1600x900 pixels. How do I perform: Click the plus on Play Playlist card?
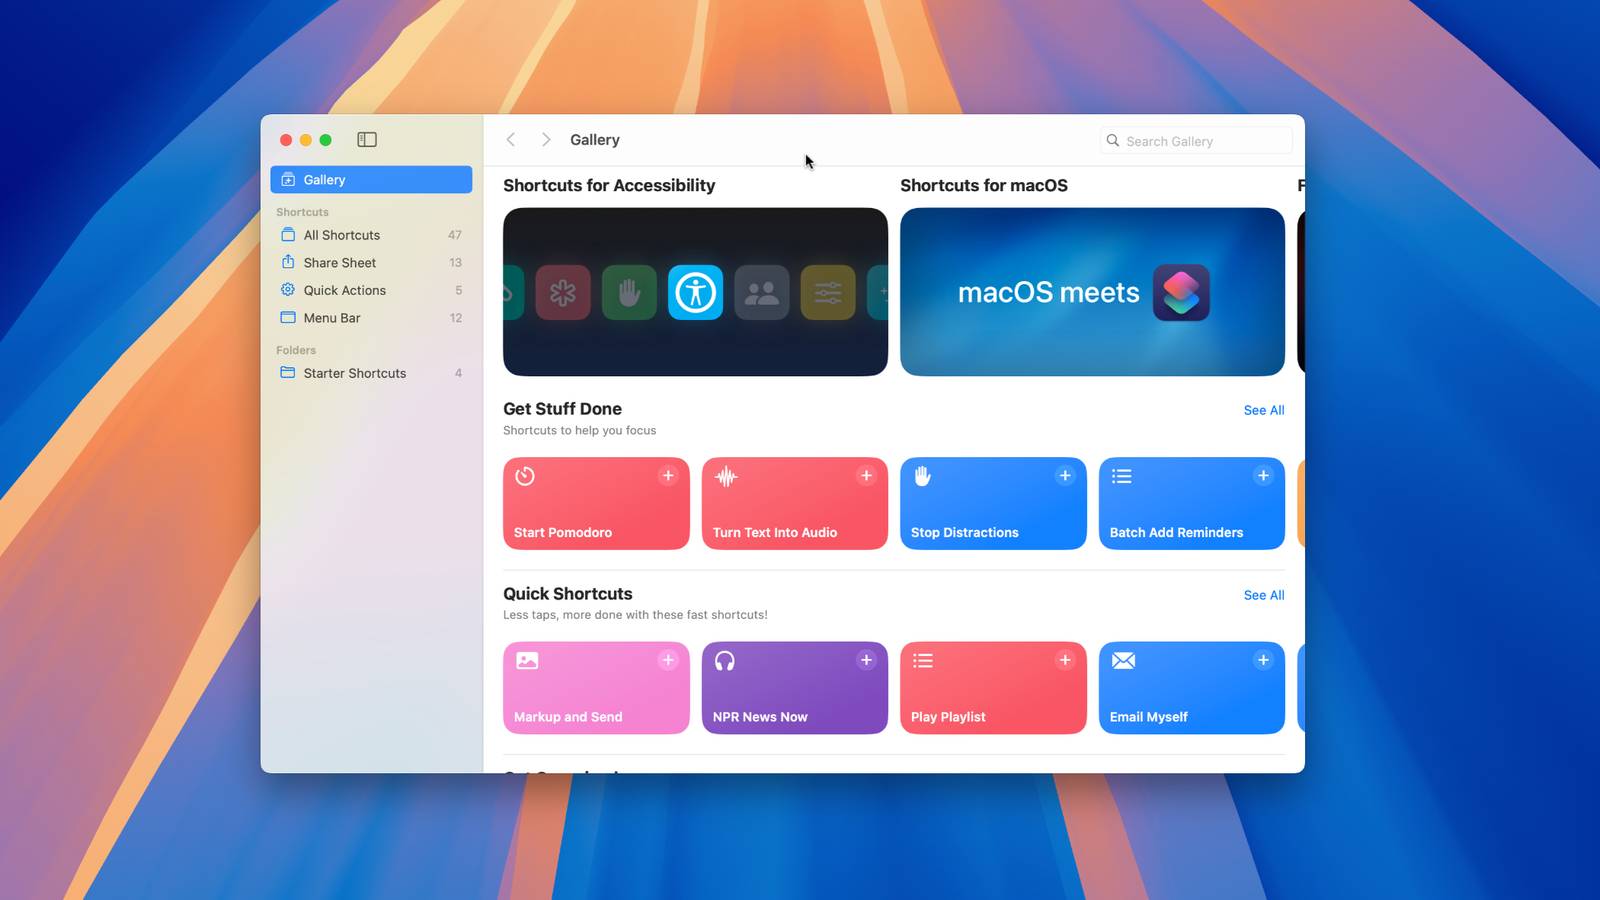[x=1065, y=660]
